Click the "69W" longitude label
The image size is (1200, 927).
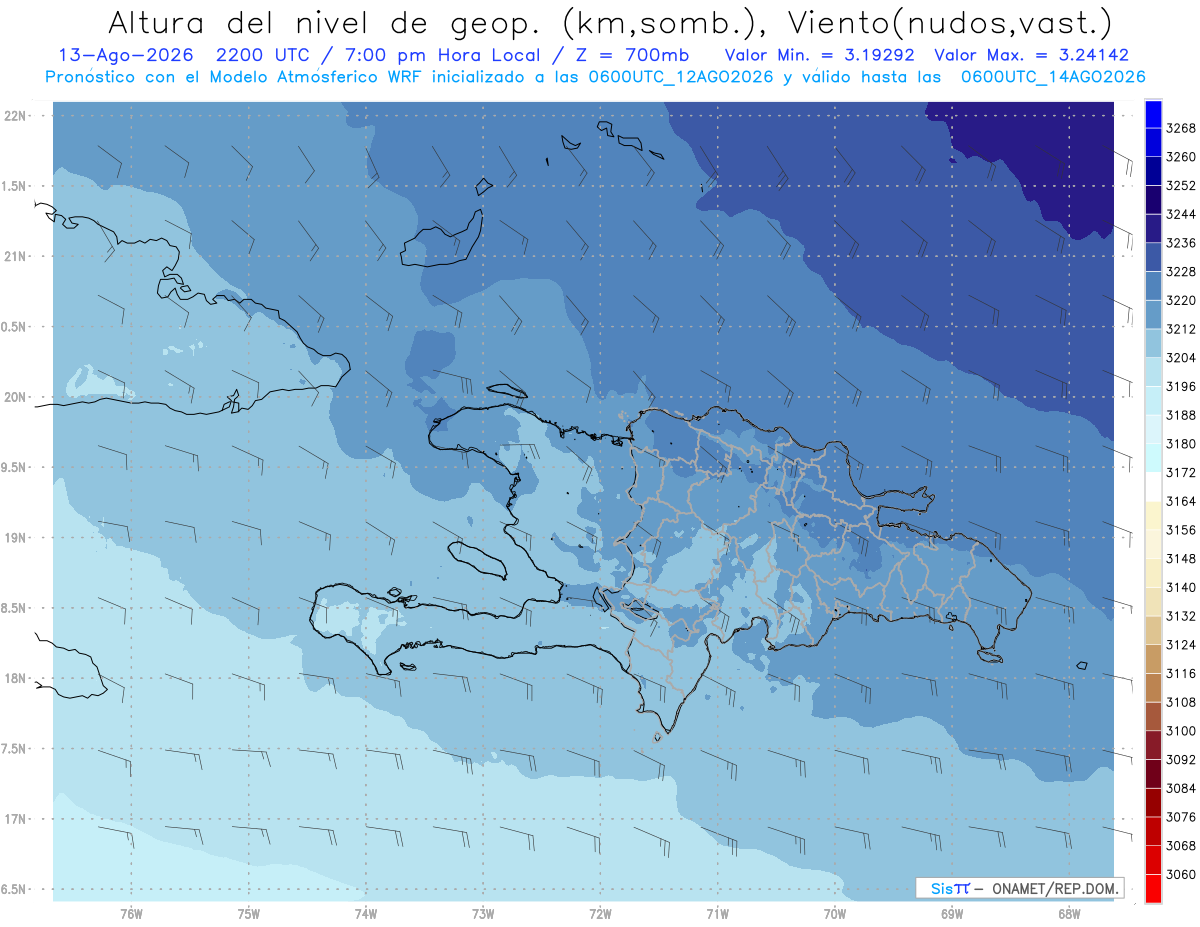click(x=952, y=913)
